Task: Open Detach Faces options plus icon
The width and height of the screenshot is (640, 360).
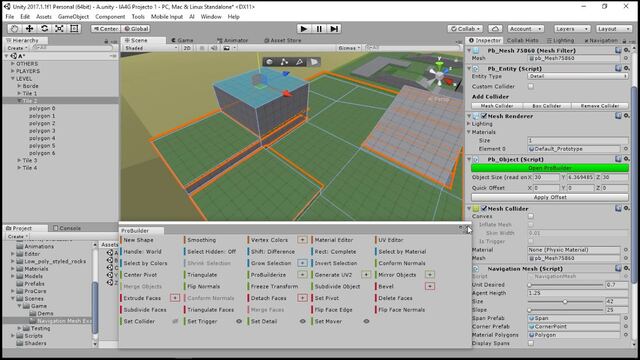Action: point(302,298)
